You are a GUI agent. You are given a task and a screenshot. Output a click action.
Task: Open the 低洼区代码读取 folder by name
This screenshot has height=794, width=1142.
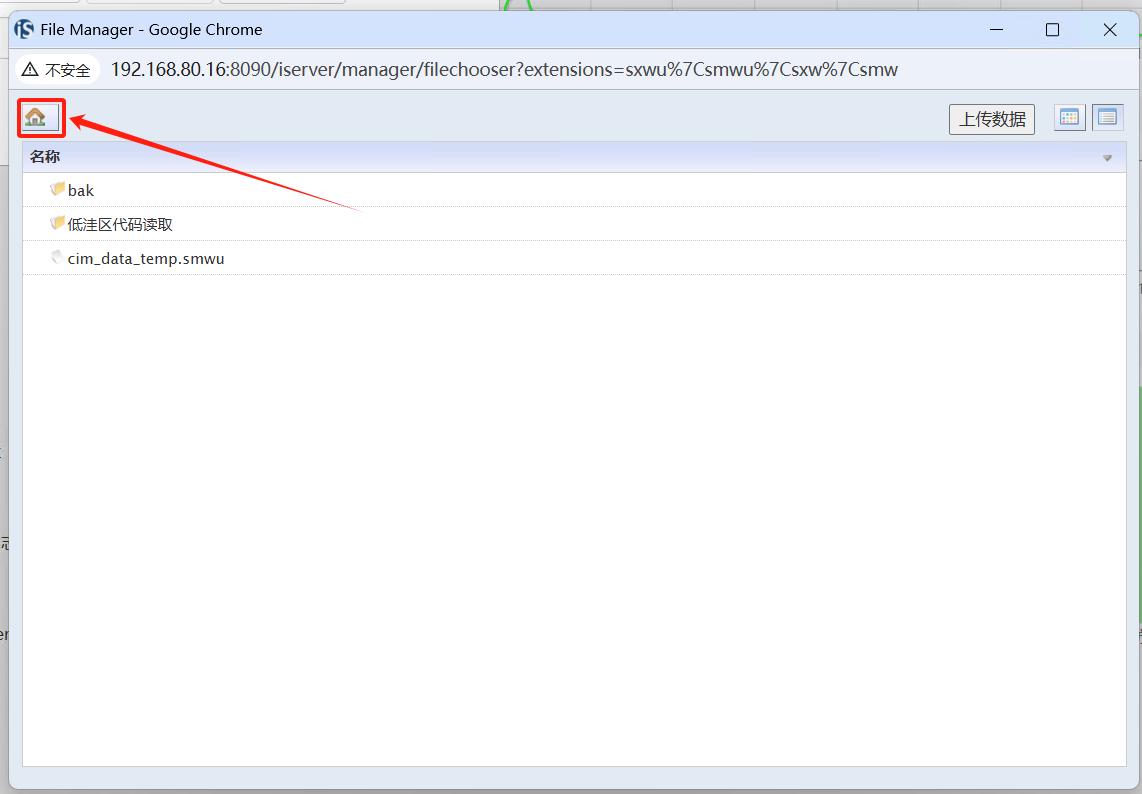[x=120, y=224]
